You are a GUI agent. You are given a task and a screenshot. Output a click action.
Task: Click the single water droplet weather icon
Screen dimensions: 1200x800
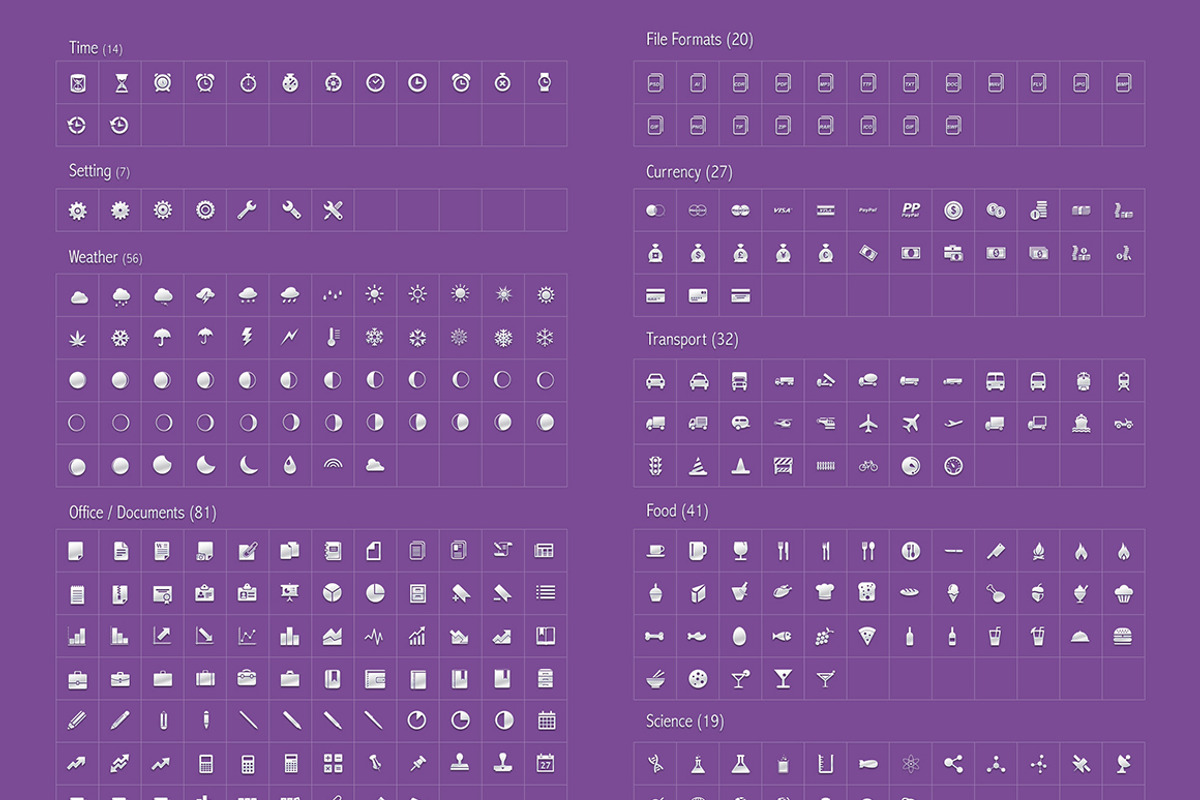pos(290,464)
